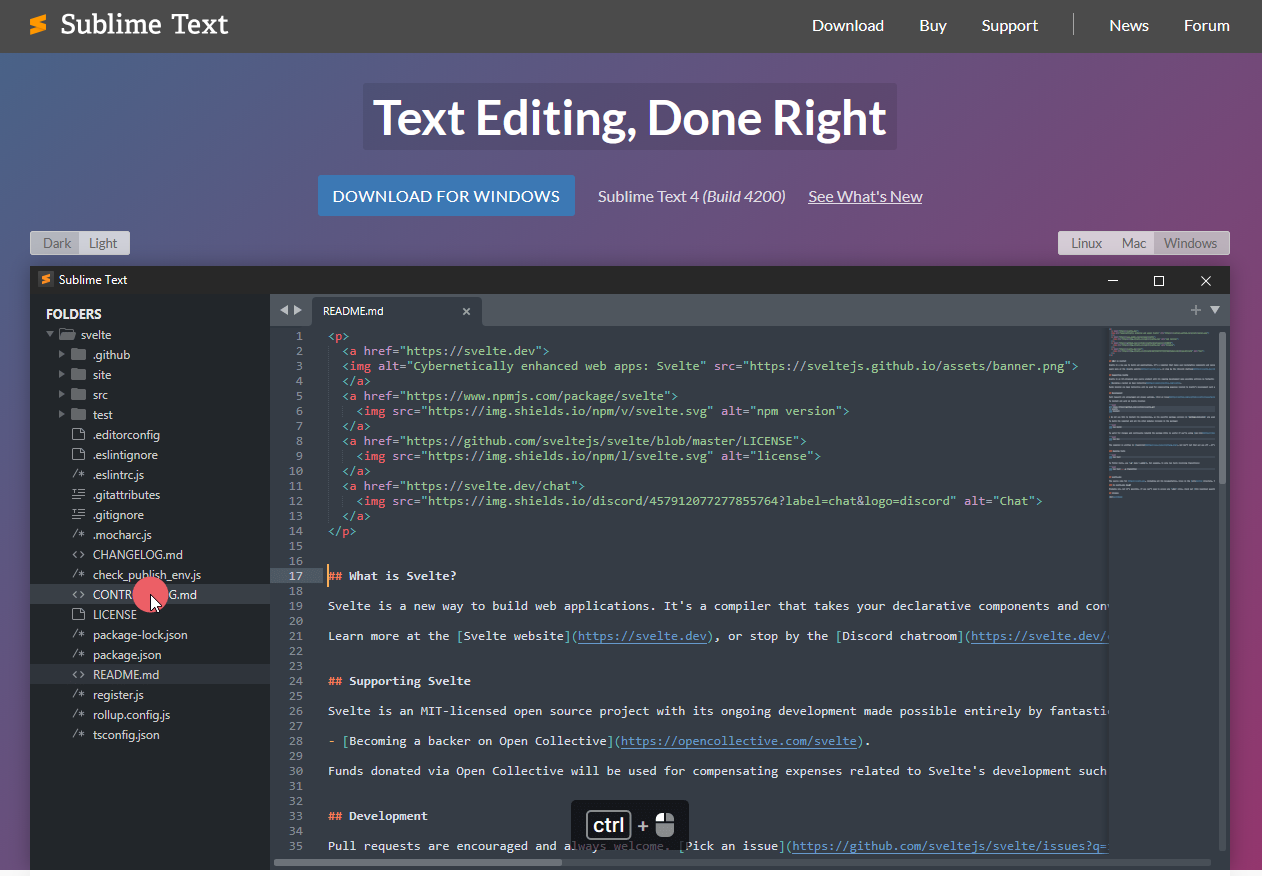Click the vertical scrollbar thumb in editor
This screenshot has height=876, width=1262.
pyautogui.click(x=1222, y=407)
